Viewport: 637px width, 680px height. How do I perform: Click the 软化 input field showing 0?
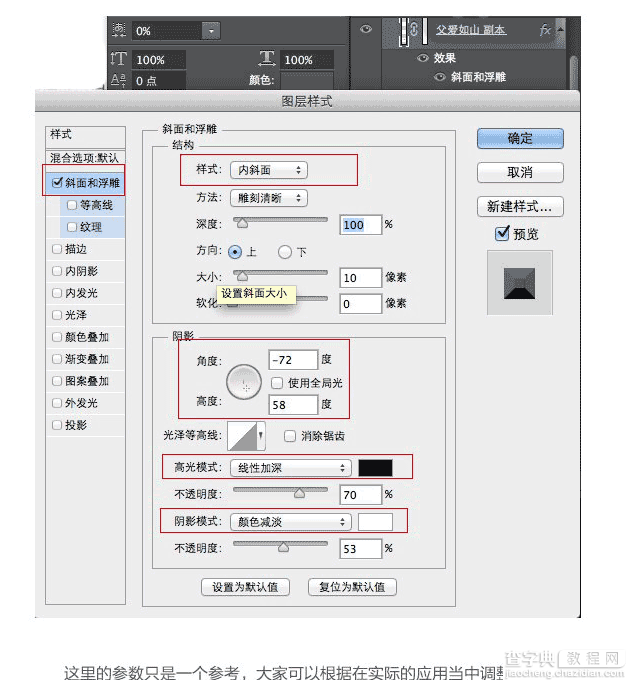360,304
